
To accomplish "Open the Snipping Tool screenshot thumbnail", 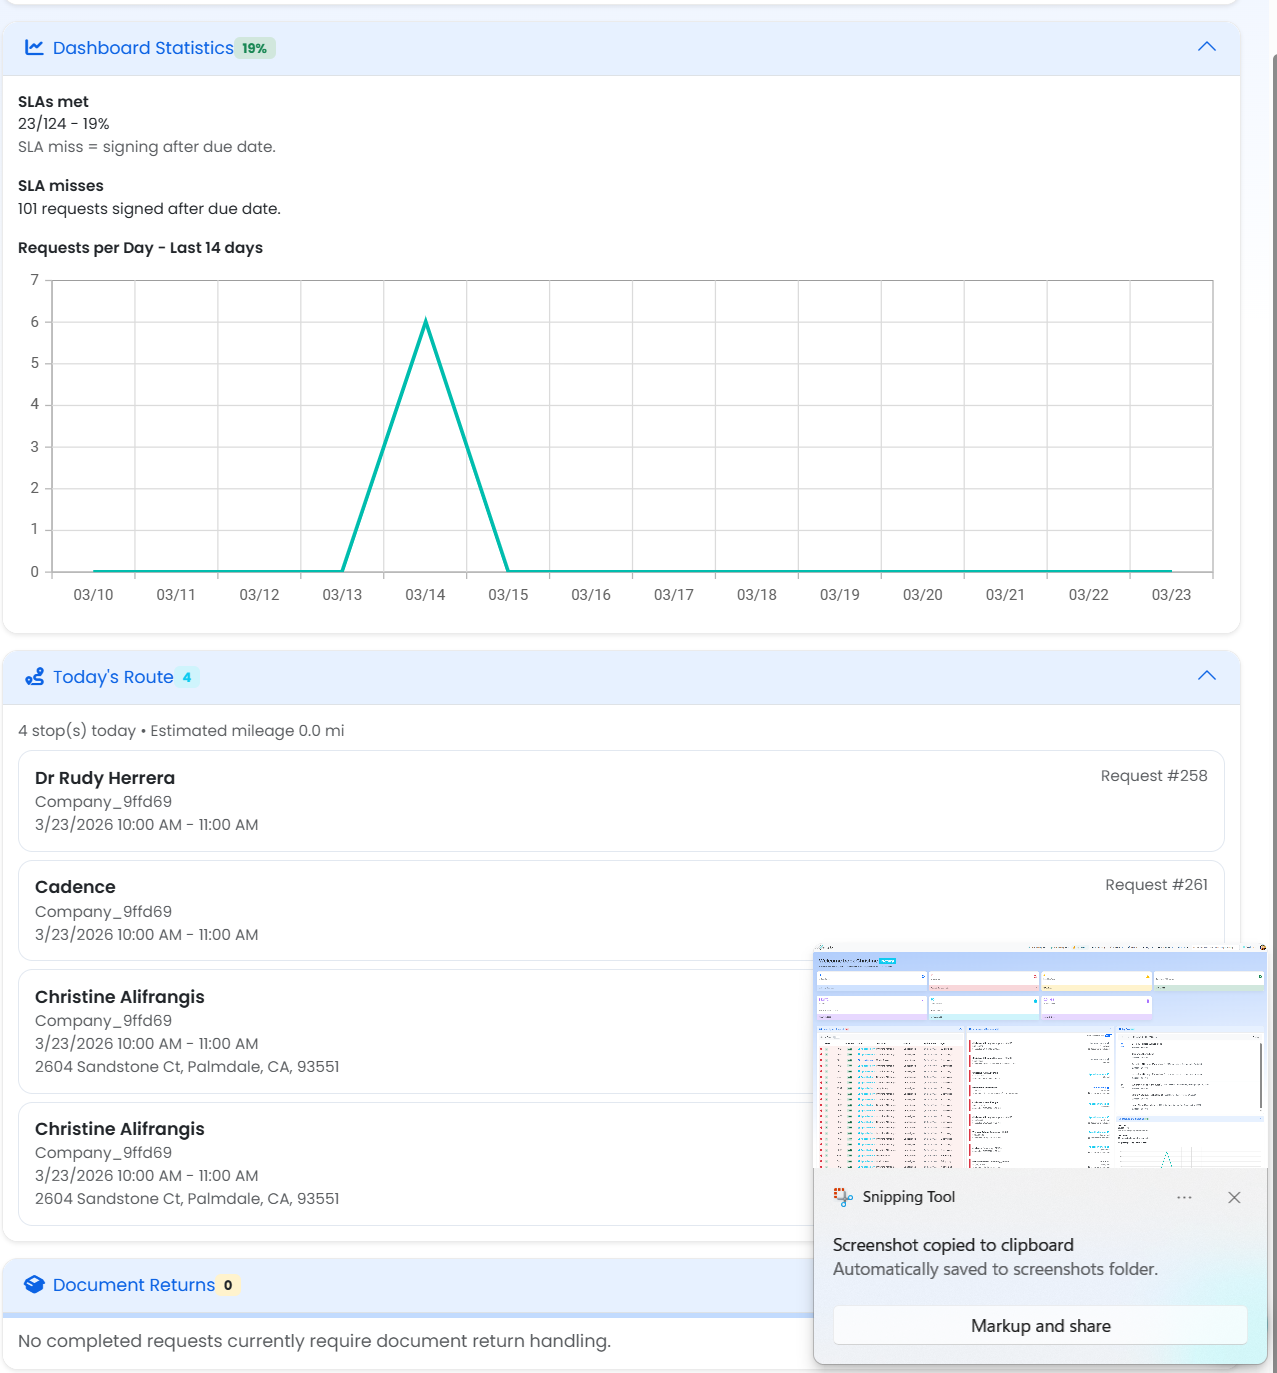I will 1040,1055.
